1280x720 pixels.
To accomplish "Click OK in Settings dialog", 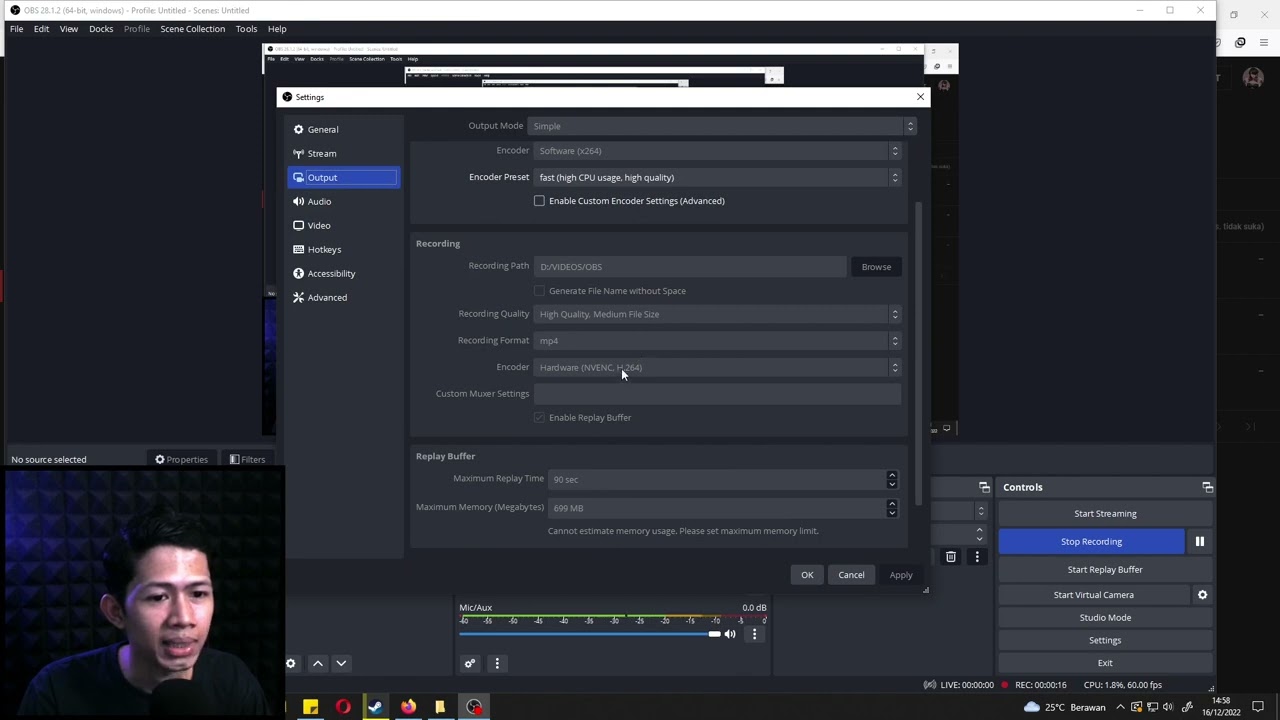I will 807,575.
